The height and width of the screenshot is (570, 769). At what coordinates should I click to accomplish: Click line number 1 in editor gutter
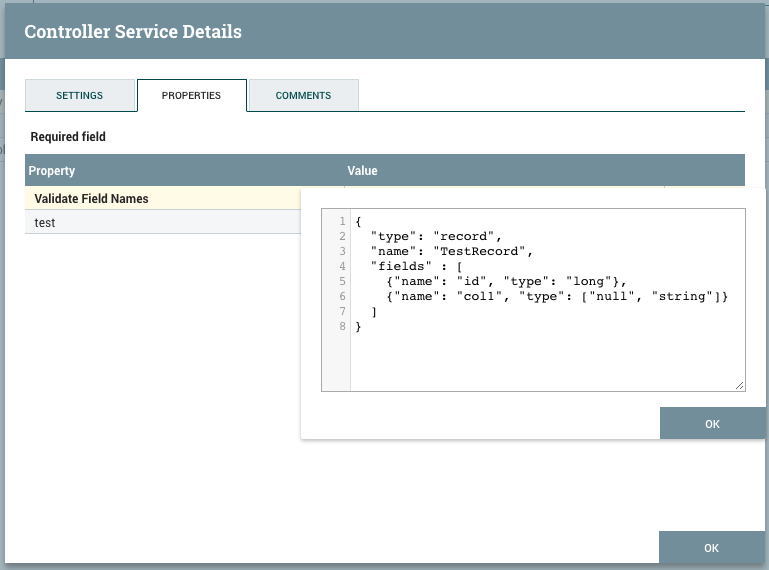342,221
